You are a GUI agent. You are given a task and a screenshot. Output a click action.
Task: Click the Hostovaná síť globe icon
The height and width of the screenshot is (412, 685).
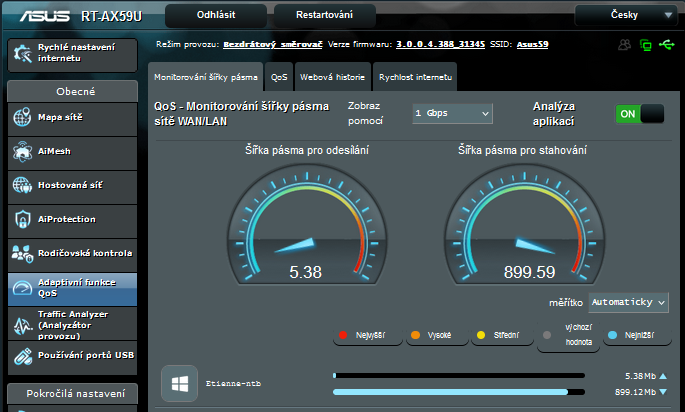click(x=22, y=186)
